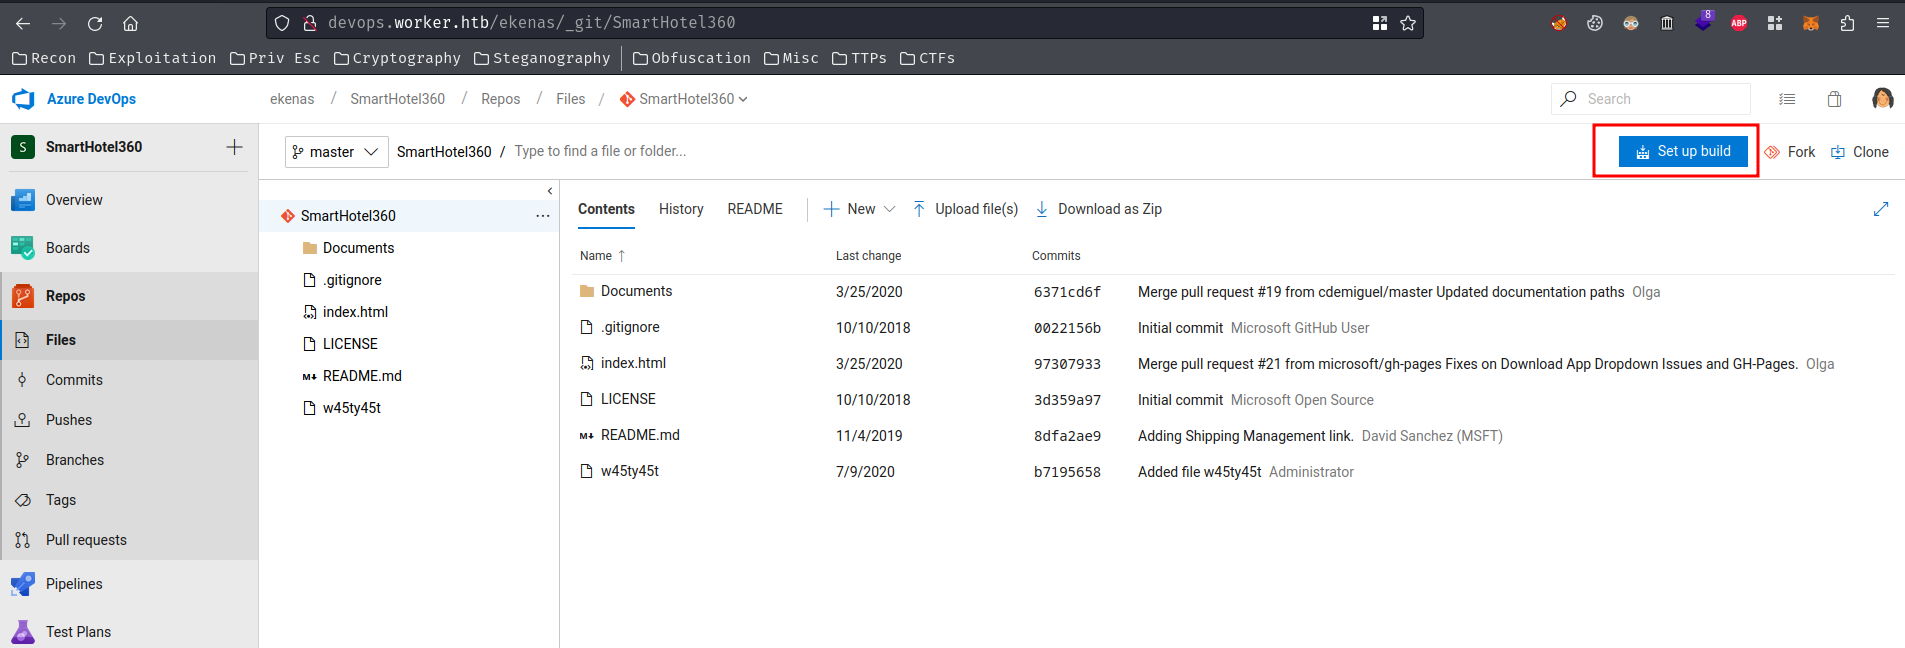Open commit 6371cd6f link
The width and height of the screenshot is (1905, 648).
(1067, 292)
